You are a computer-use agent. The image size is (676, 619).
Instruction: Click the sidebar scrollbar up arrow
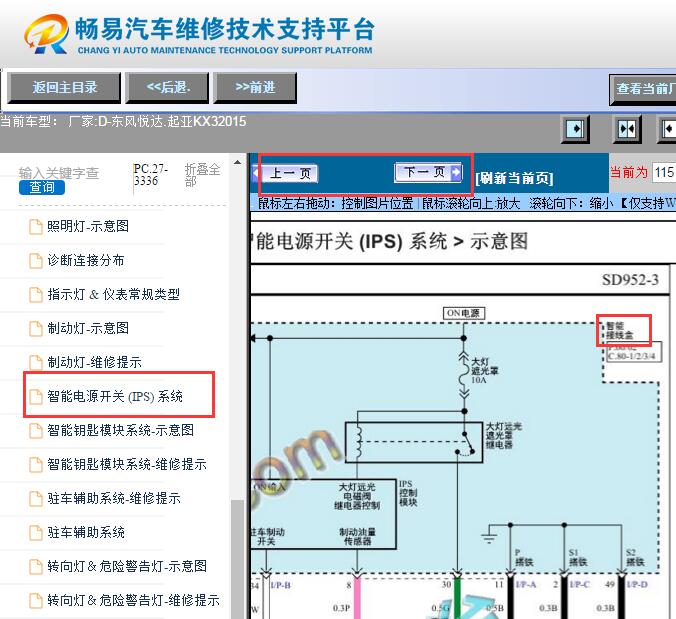237,163
